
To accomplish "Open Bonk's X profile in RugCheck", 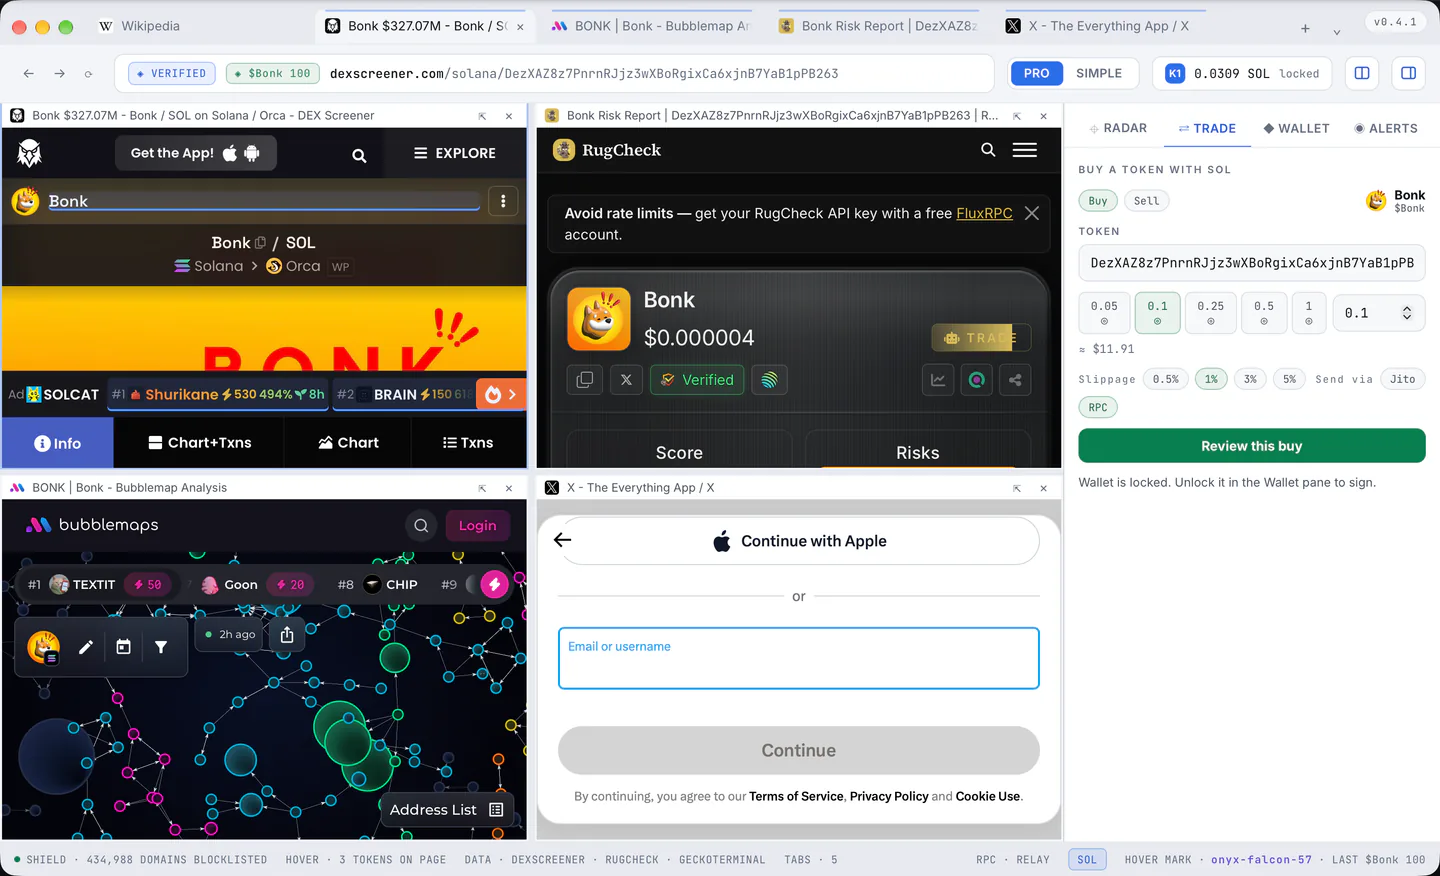I will pyautogui.click(x=626, y=380).
